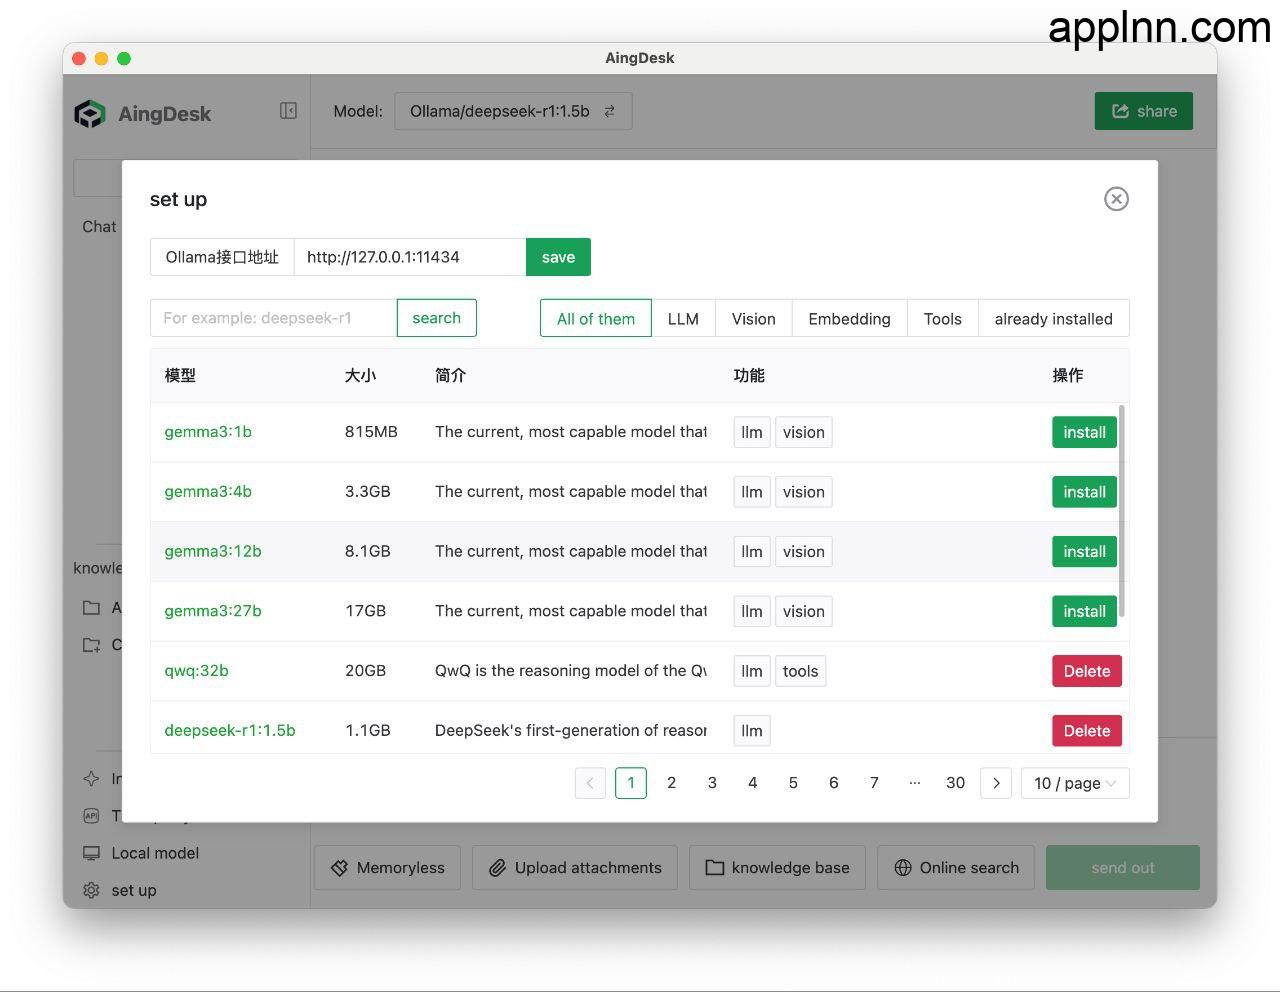The image size is (1280, 992).
Task: Click the pagination ellipsis to skip pages
Action: click(915, 783)
